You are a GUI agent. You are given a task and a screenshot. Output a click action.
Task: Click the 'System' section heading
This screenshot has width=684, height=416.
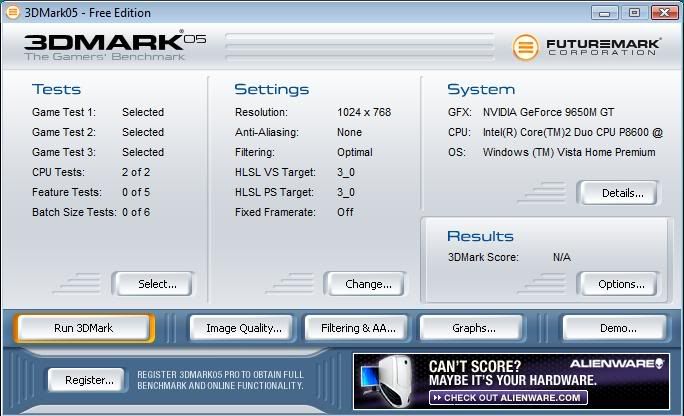coord(481,89)
